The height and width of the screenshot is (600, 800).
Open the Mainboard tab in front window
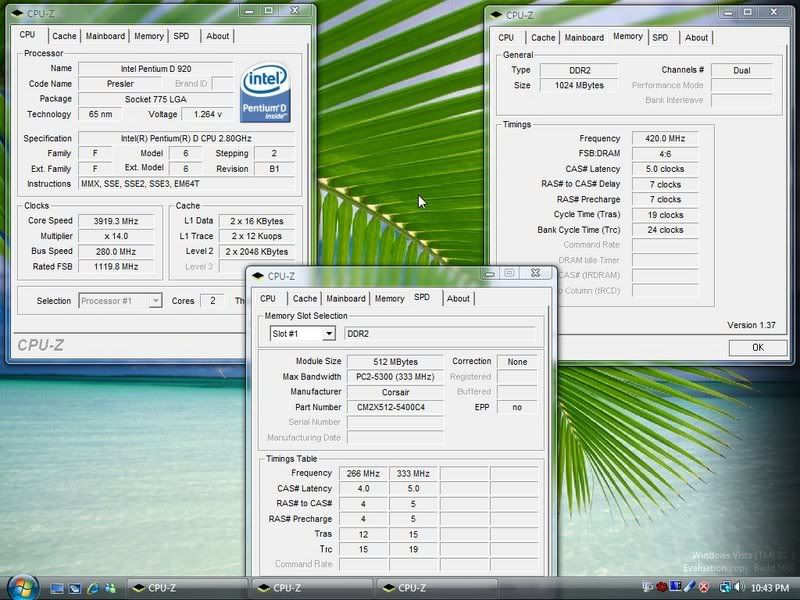coord(346,298)
